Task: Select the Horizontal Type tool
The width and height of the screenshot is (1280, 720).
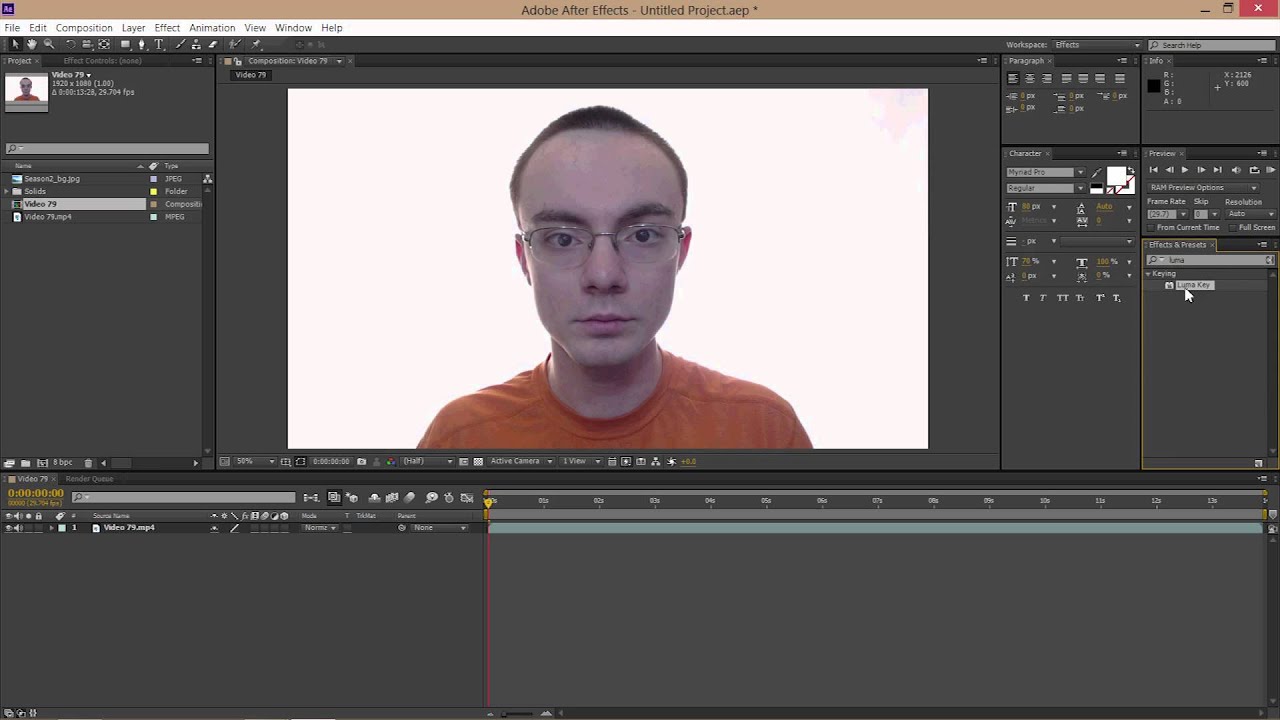Action: (x=159, y=44)
